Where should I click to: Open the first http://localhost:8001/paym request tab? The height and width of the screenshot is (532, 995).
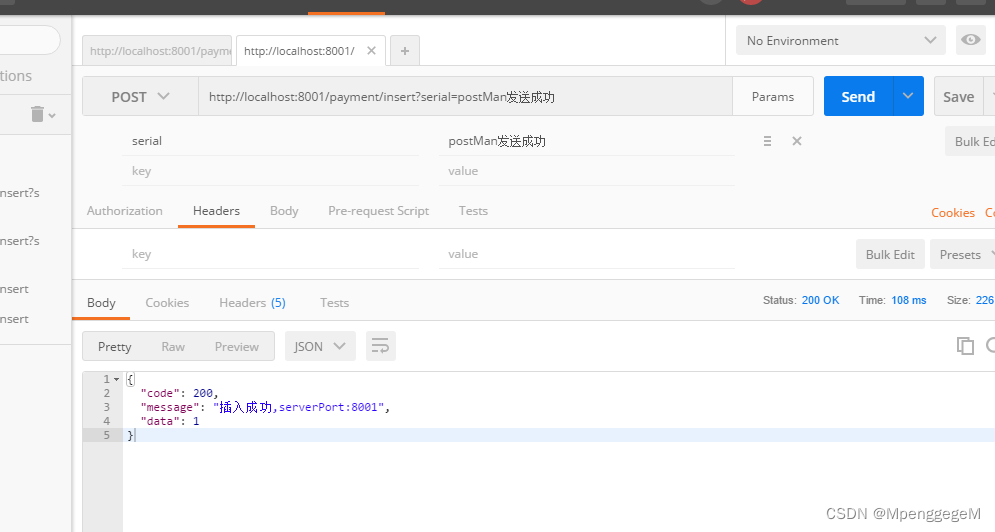click(157, 51)
